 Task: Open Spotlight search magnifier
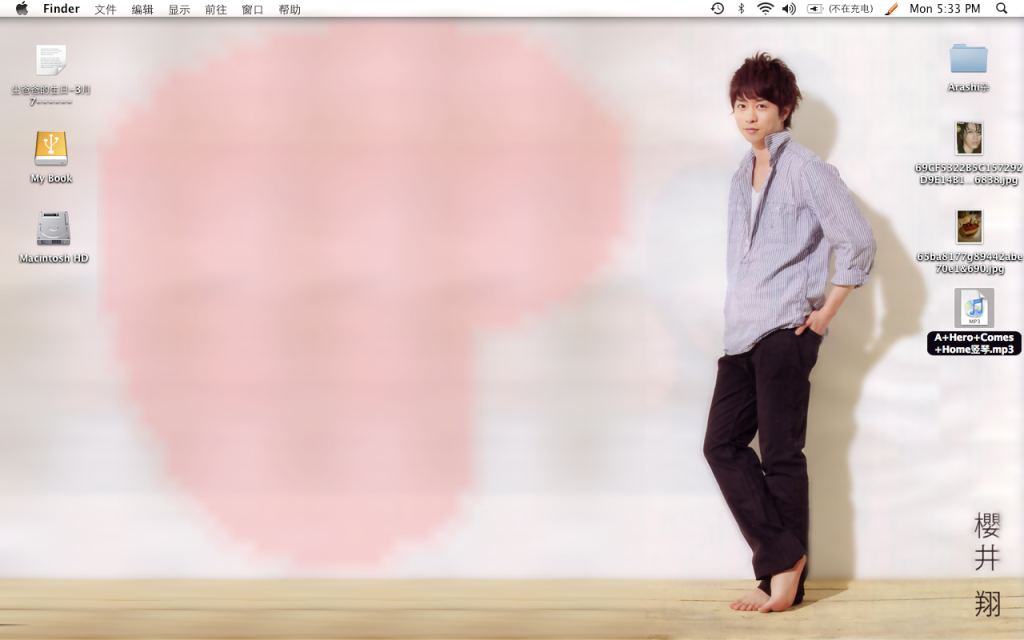point(1002,9)
